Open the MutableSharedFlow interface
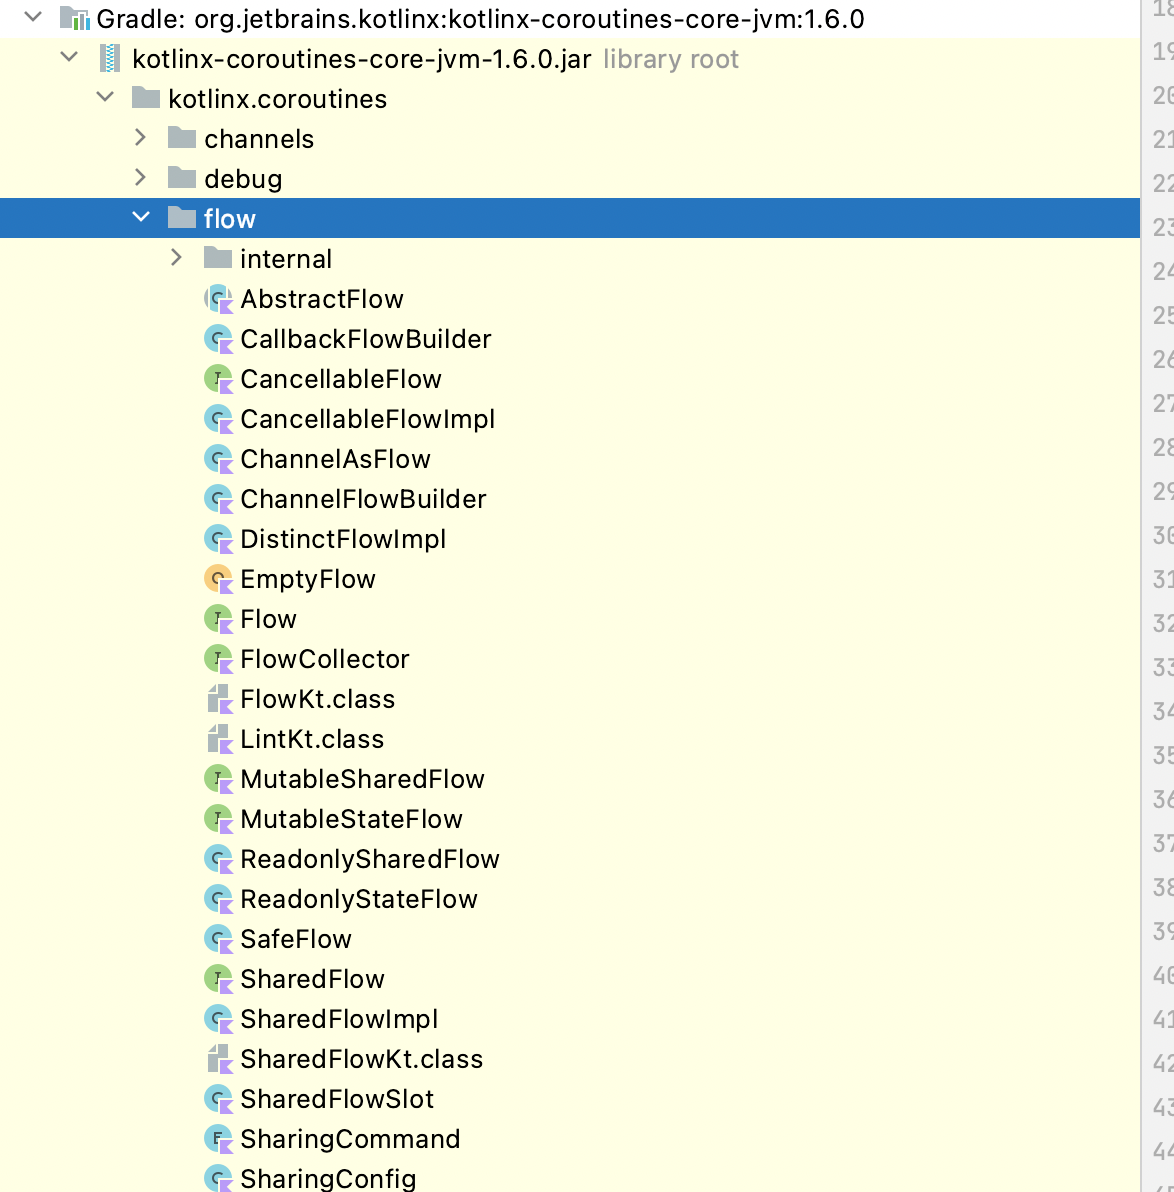This screenshot has width=1174, height=1192. click(x=362, y=779)
